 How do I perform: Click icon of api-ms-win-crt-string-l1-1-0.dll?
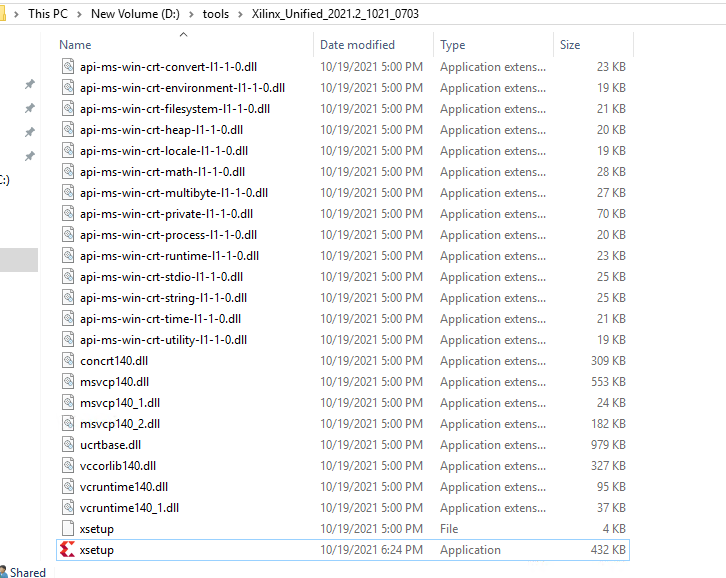pos(68,297)
